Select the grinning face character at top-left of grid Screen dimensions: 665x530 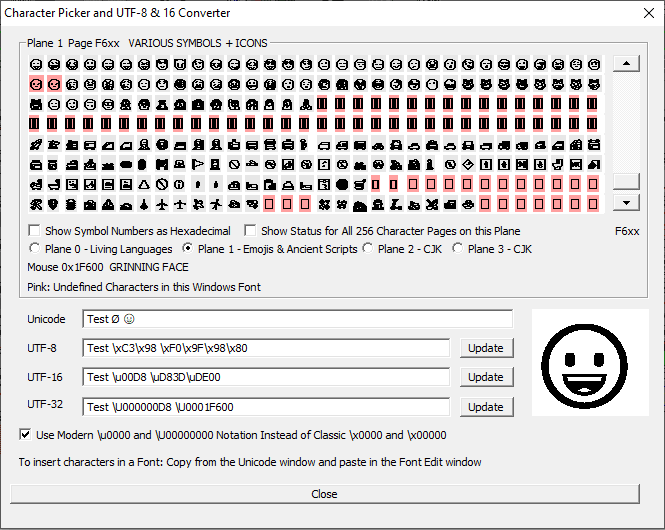click(36, 64)
